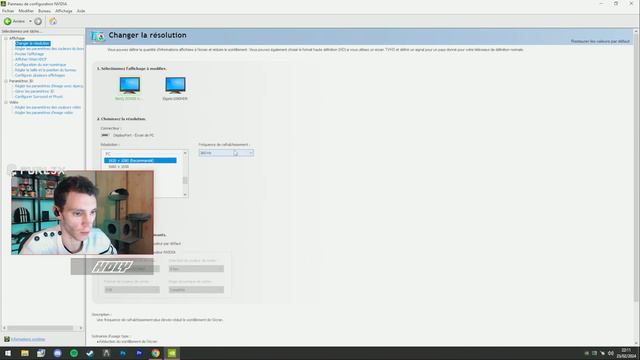640x360 pixels.
Task: Click the task pane horizontal scrollbar
Action: pos(40,328)
